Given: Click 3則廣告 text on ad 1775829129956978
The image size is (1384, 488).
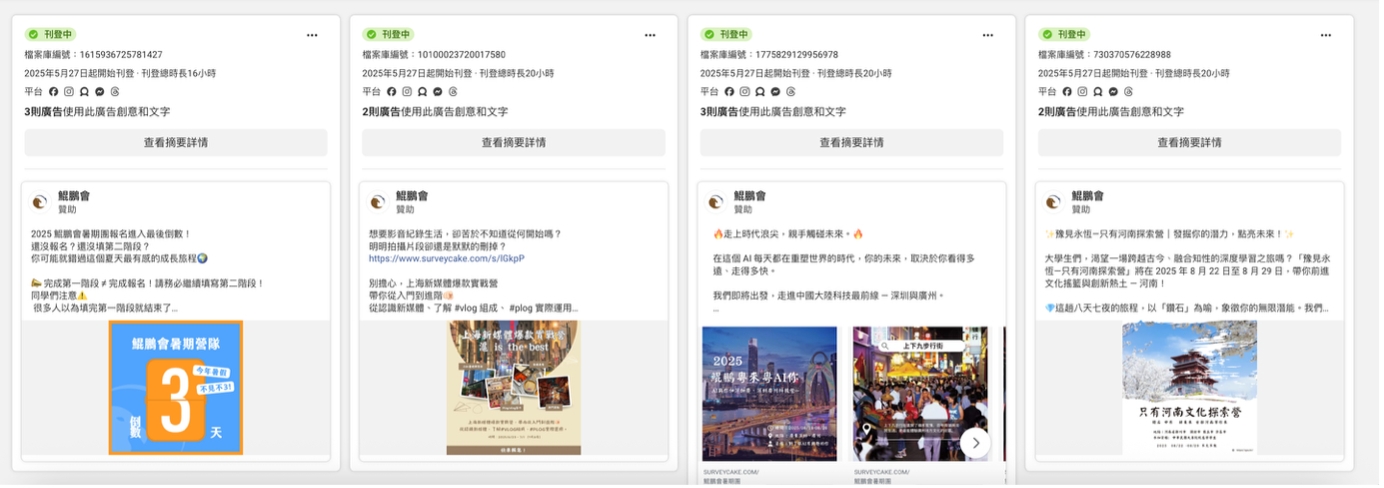Looking at the screenshot, I should [719, 112].
